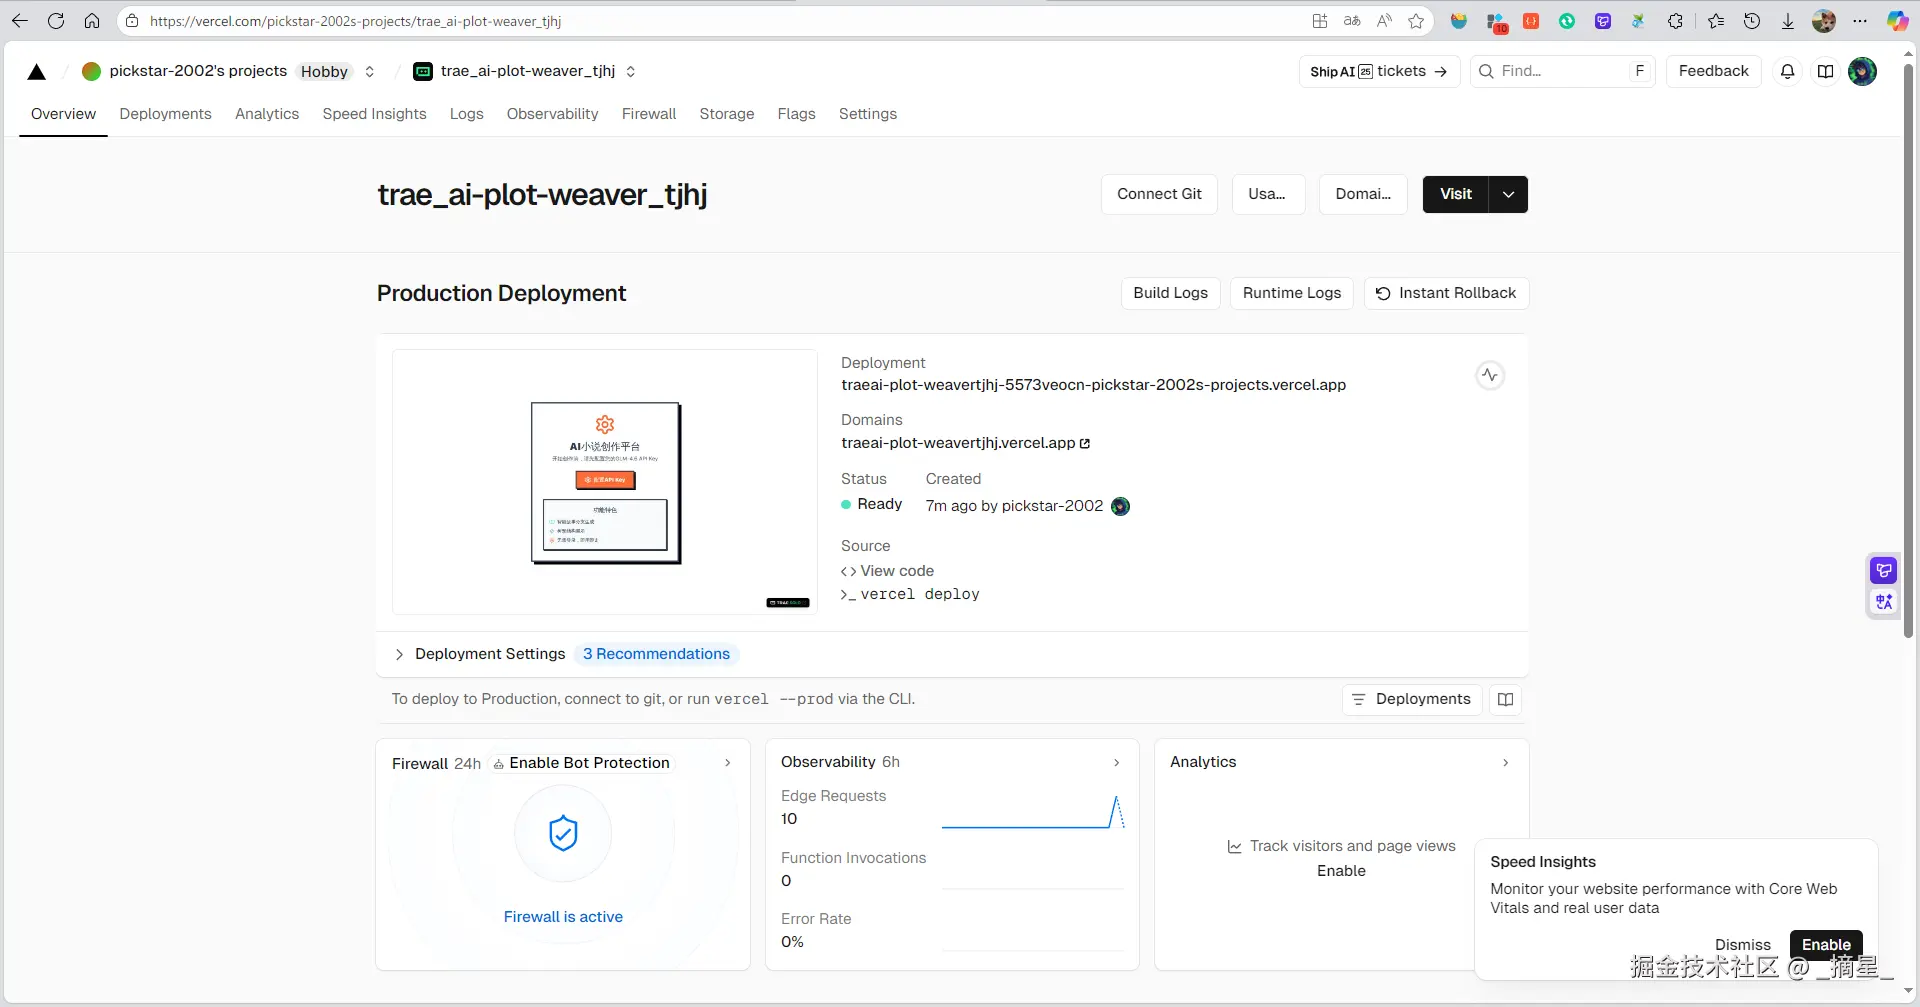Click the Deployments list button

(1412, 699)
